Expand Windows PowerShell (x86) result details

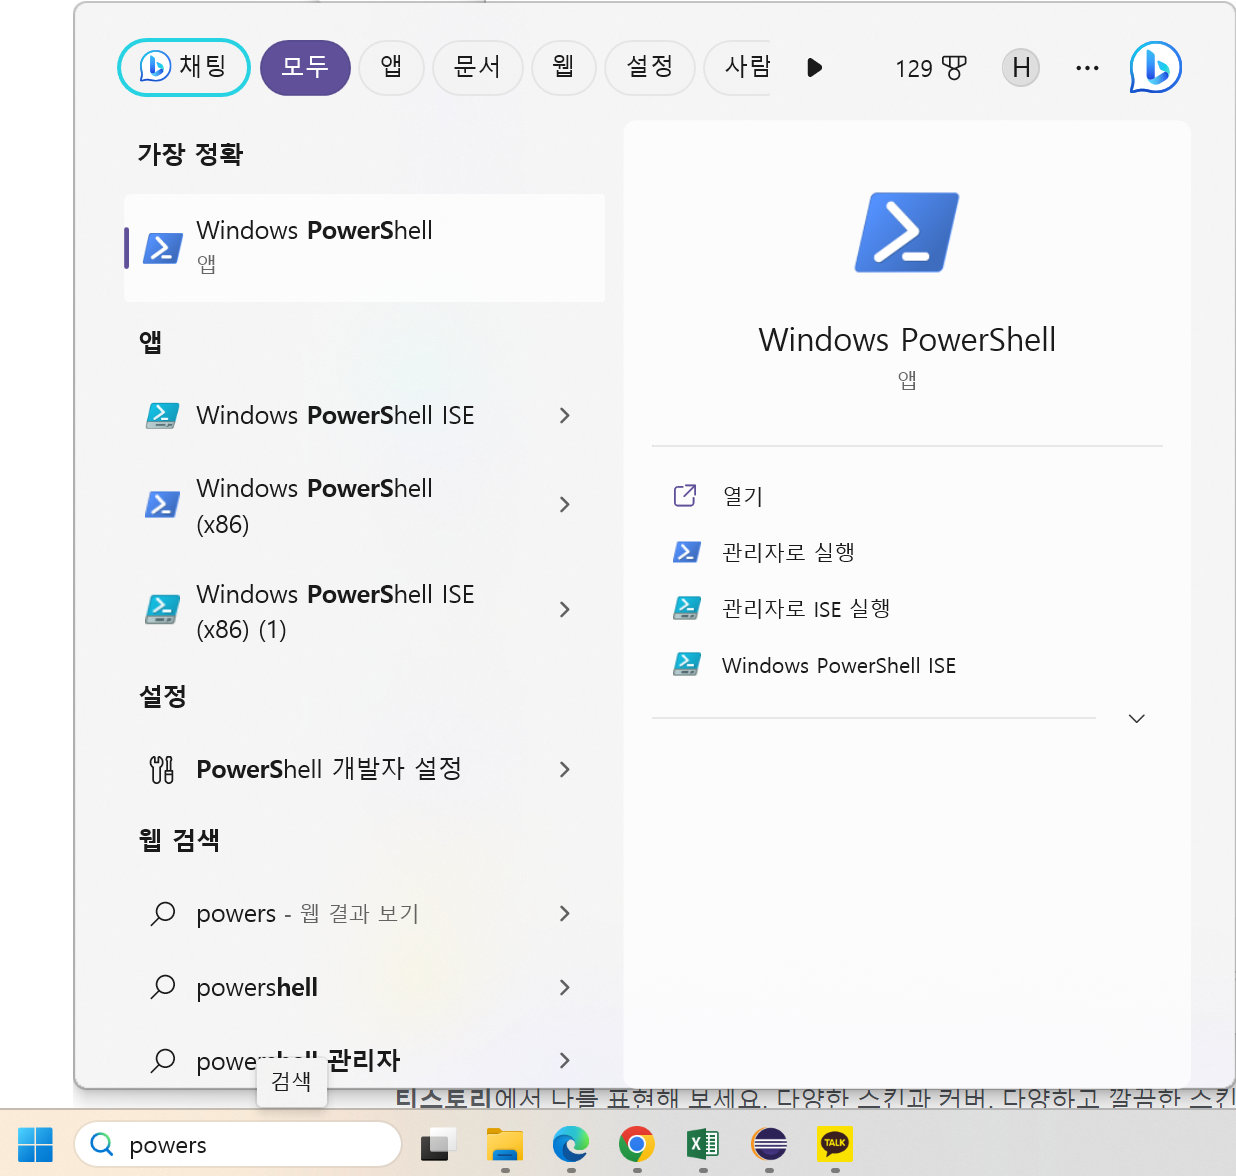(565, 505)
